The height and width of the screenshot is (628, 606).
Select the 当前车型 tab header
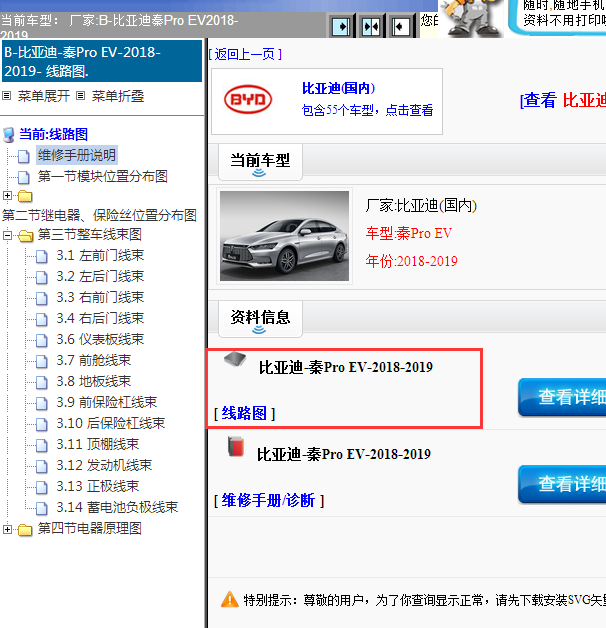(x=260, y=162)
